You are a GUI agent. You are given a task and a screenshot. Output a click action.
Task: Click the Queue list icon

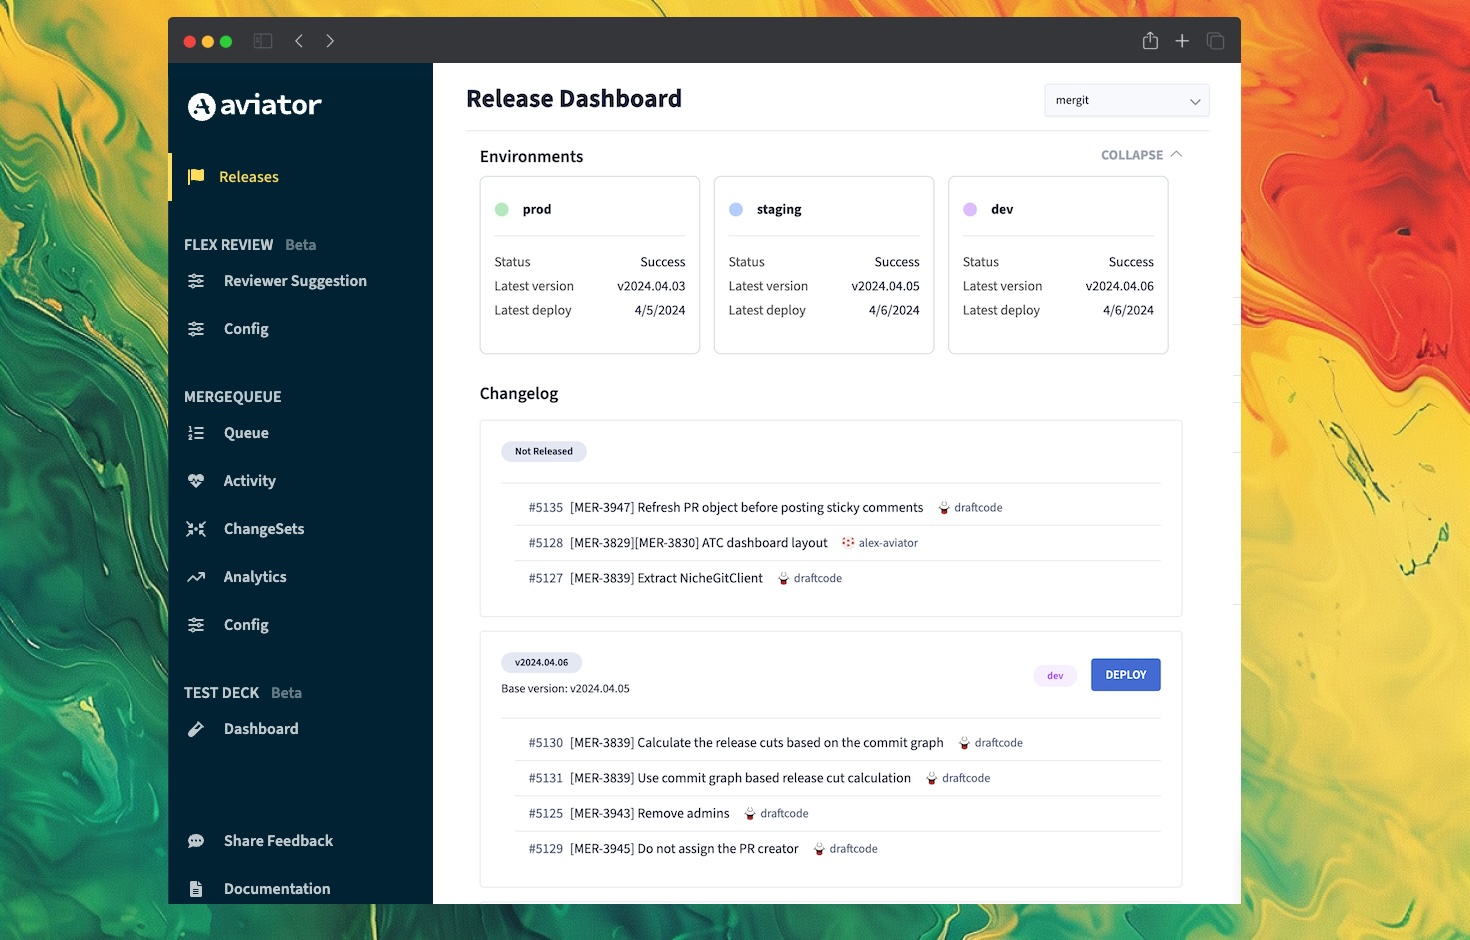pos(196,433)
